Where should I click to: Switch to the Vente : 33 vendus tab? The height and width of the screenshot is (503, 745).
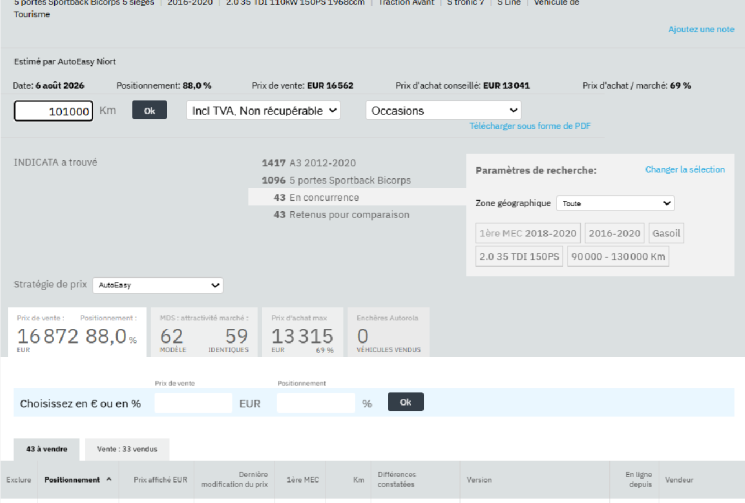tap(127, 449)
